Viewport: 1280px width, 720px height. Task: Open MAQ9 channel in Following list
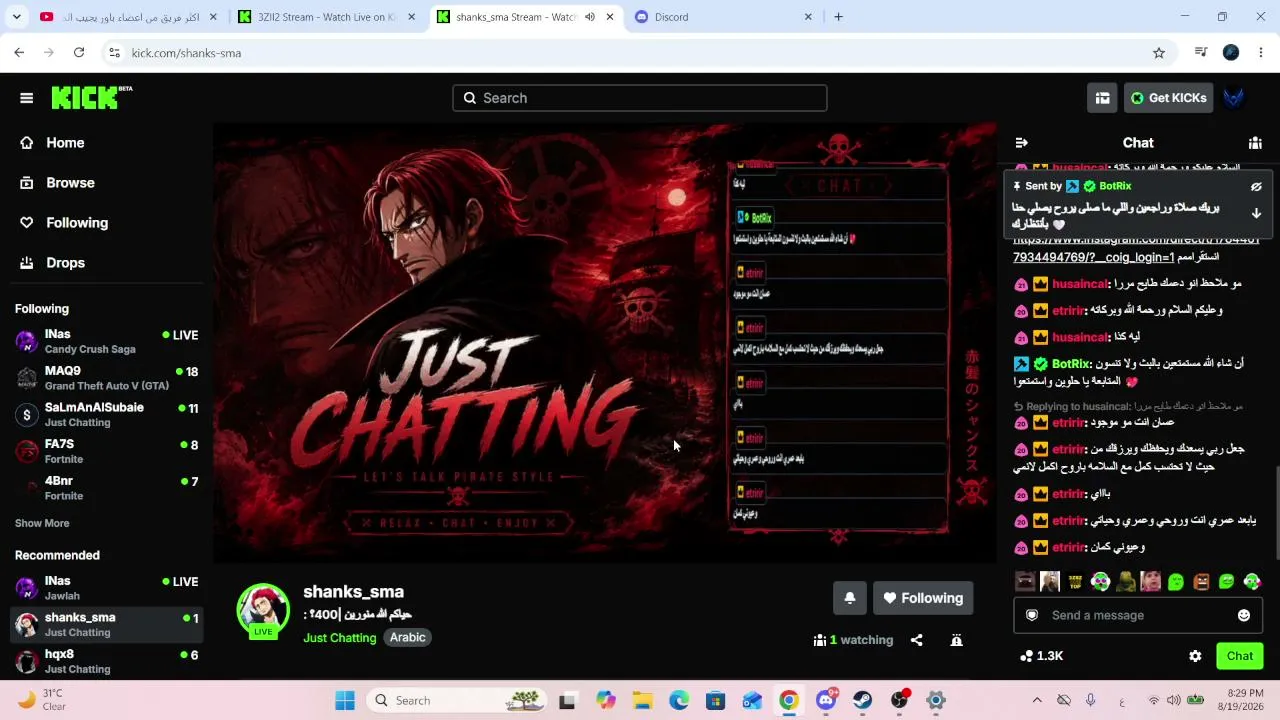pos(106,378)
